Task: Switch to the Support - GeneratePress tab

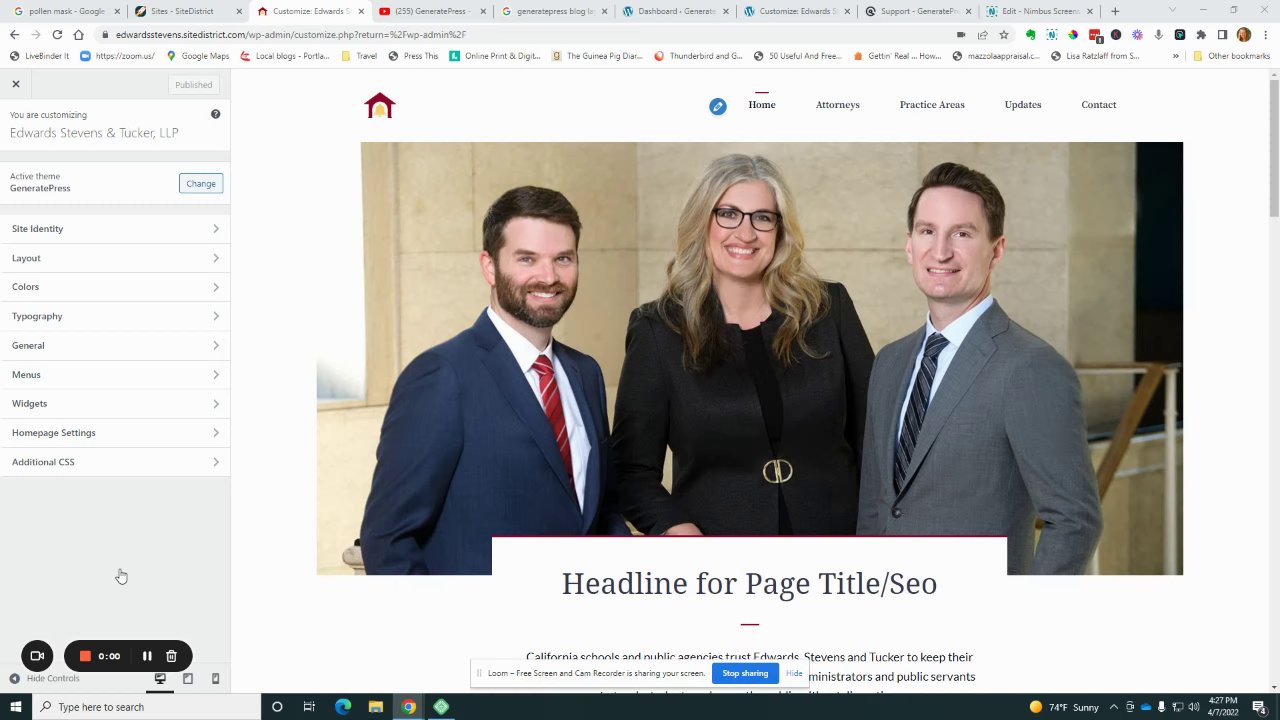Action: coord(919,11)
